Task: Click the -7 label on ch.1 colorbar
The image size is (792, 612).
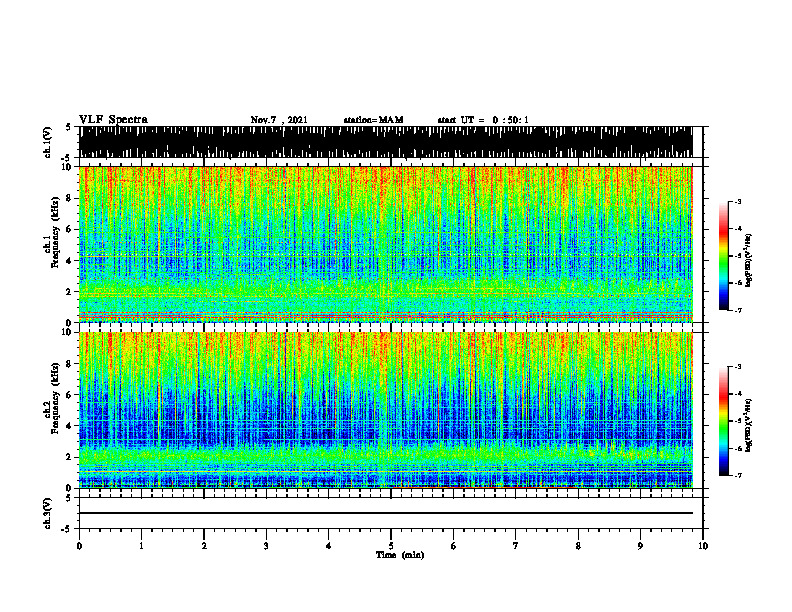Action: click(738, 310)
